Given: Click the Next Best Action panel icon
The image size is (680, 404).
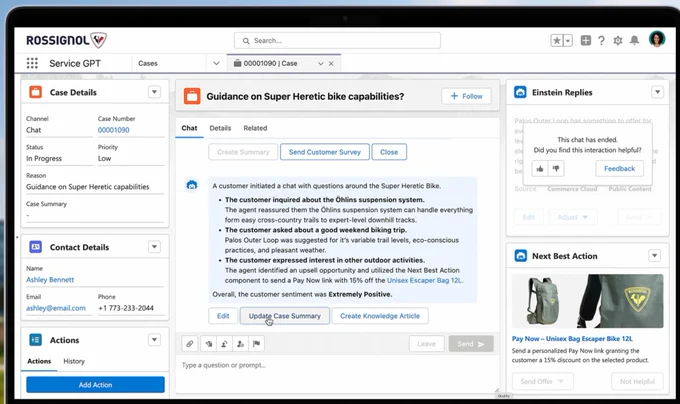Looking at the screenshot, I should 520,256.
